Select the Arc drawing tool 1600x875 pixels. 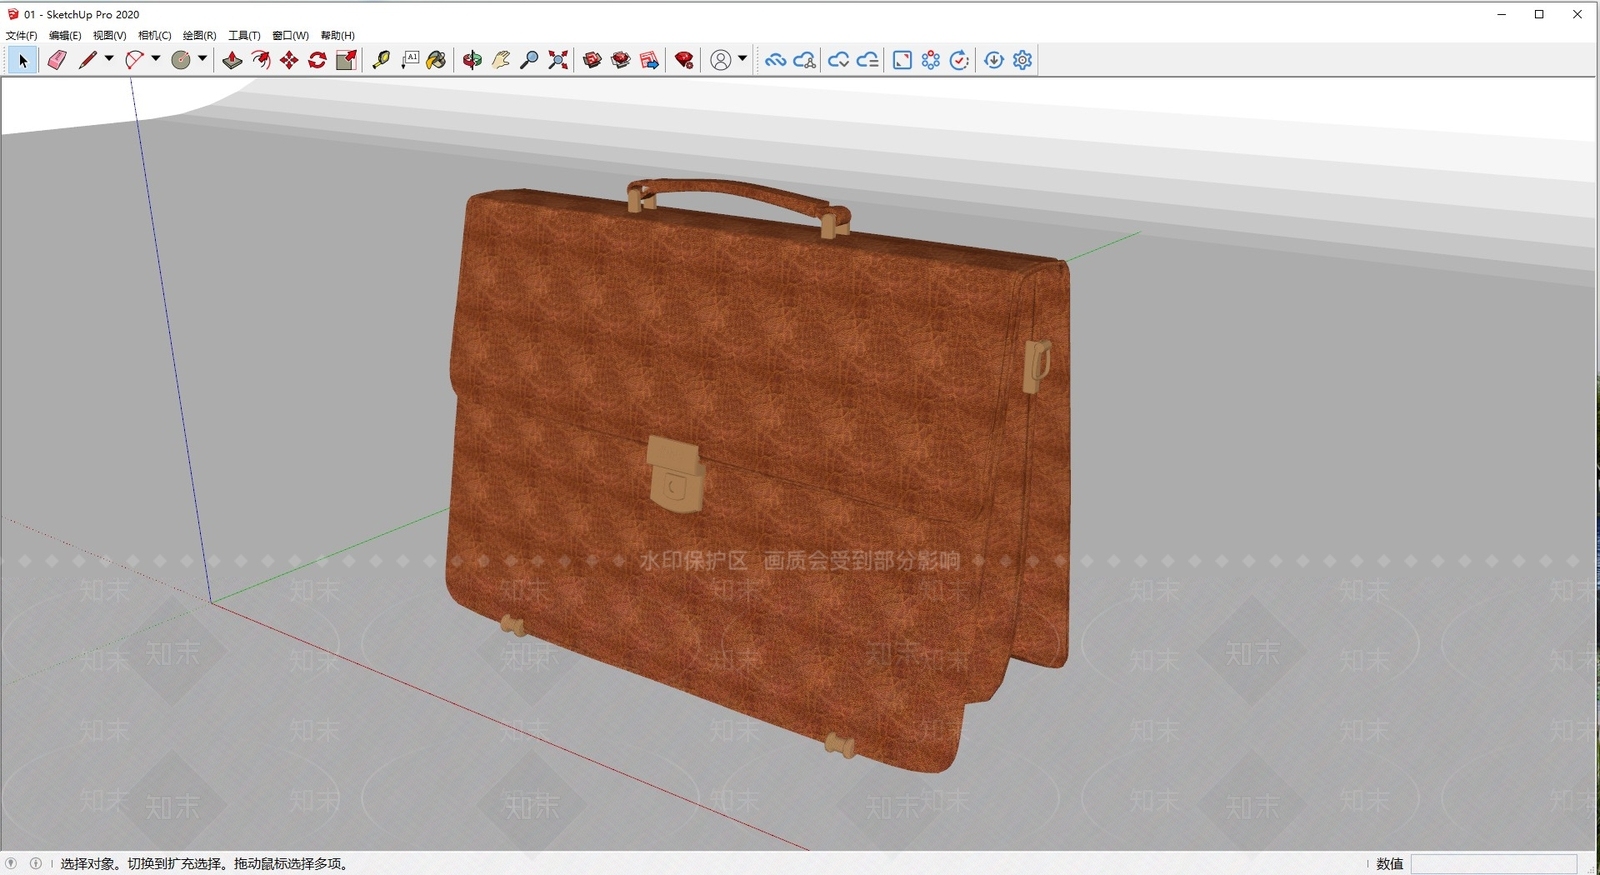pos(134,60)
